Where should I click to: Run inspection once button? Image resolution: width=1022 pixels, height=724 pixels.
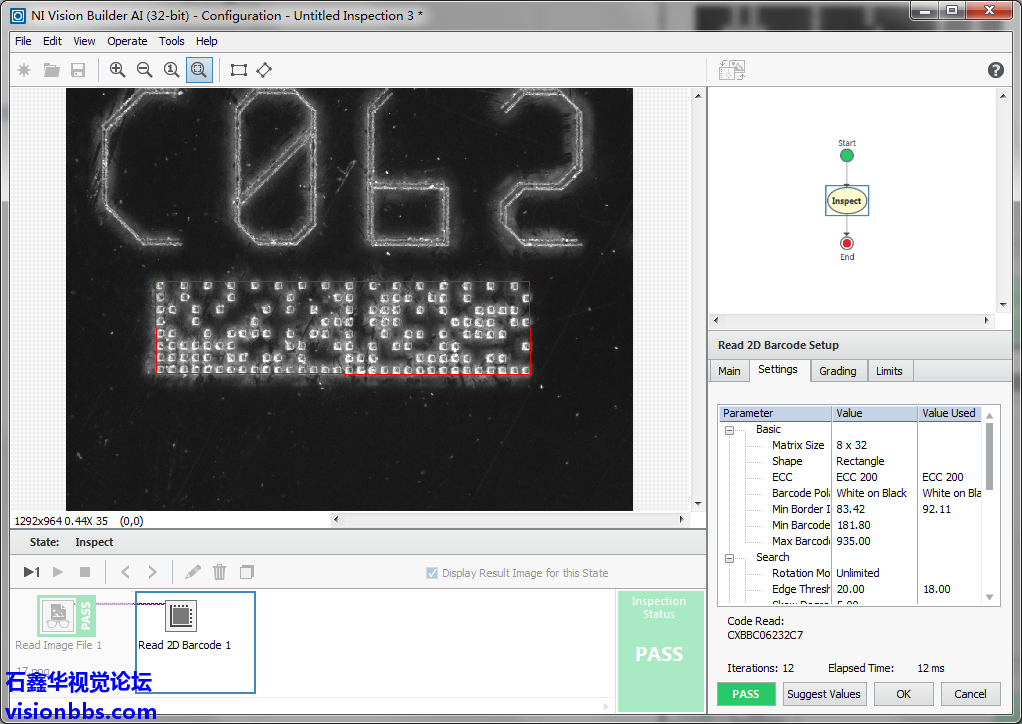click(31, 572)
